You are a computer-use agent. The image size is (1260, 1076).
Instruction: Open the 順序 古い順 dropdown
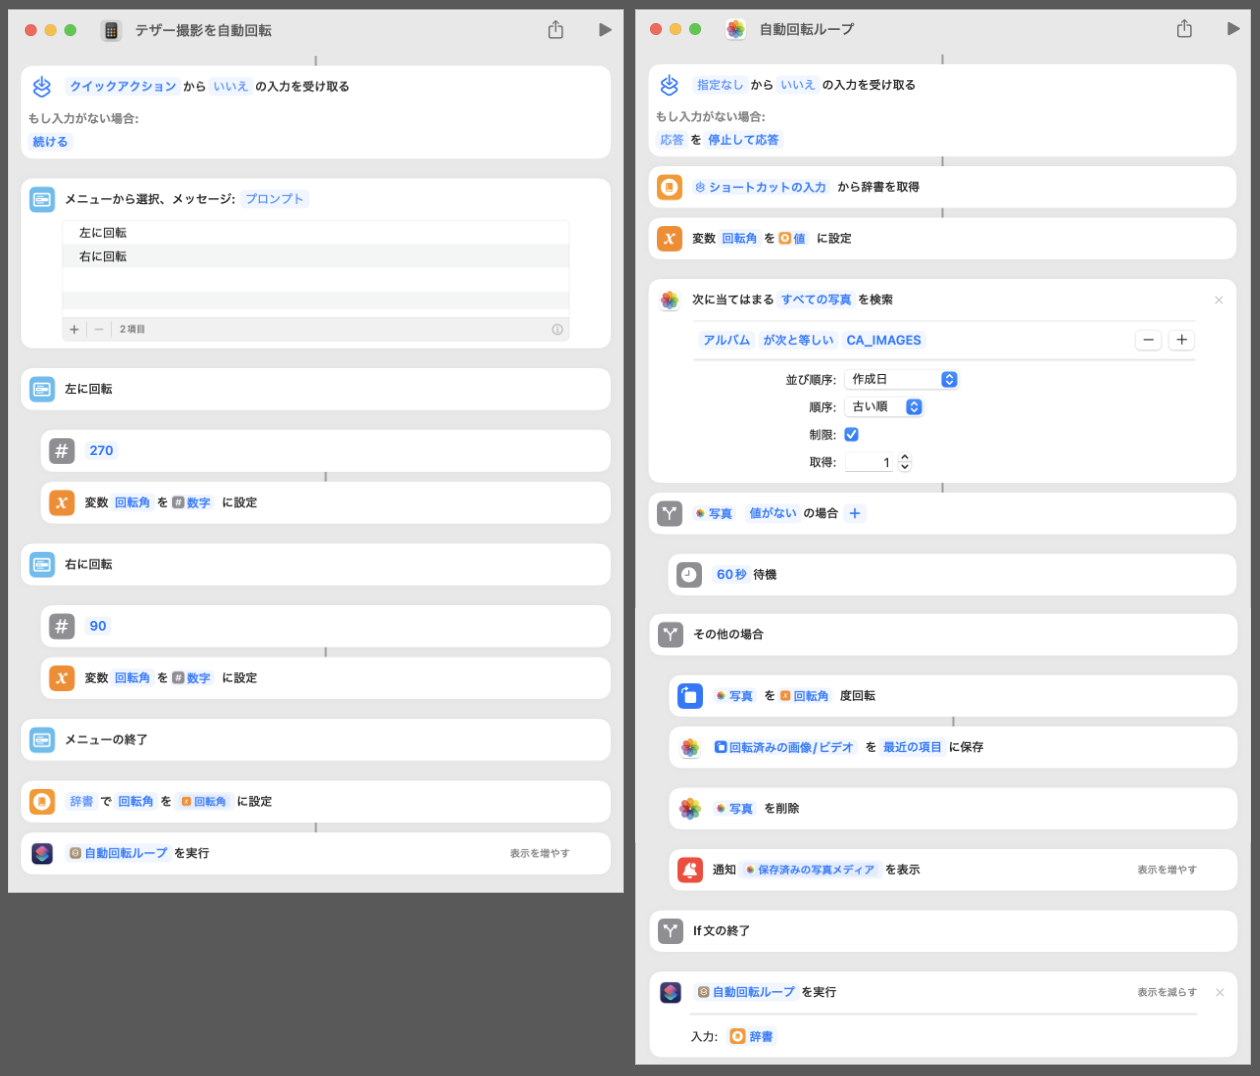(x=884, y=408)
